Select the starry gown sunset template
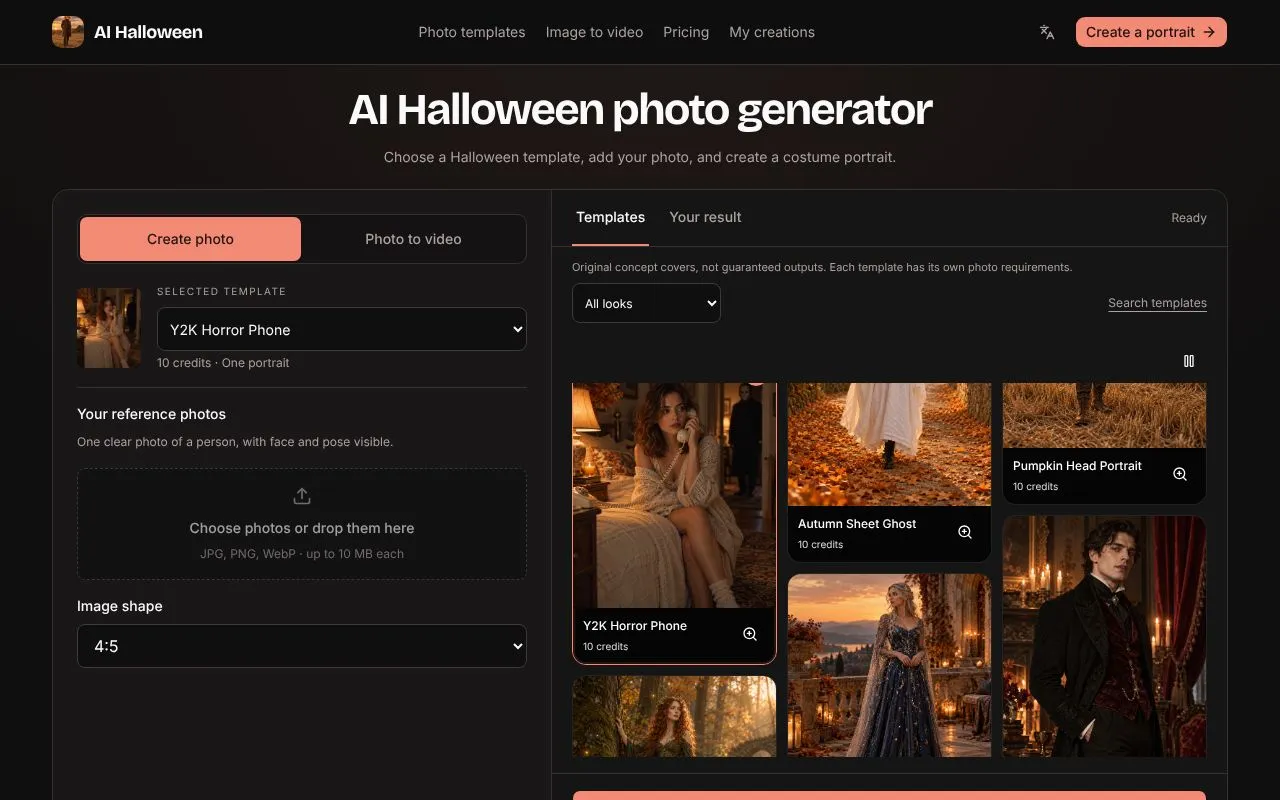 pos(890,665)
